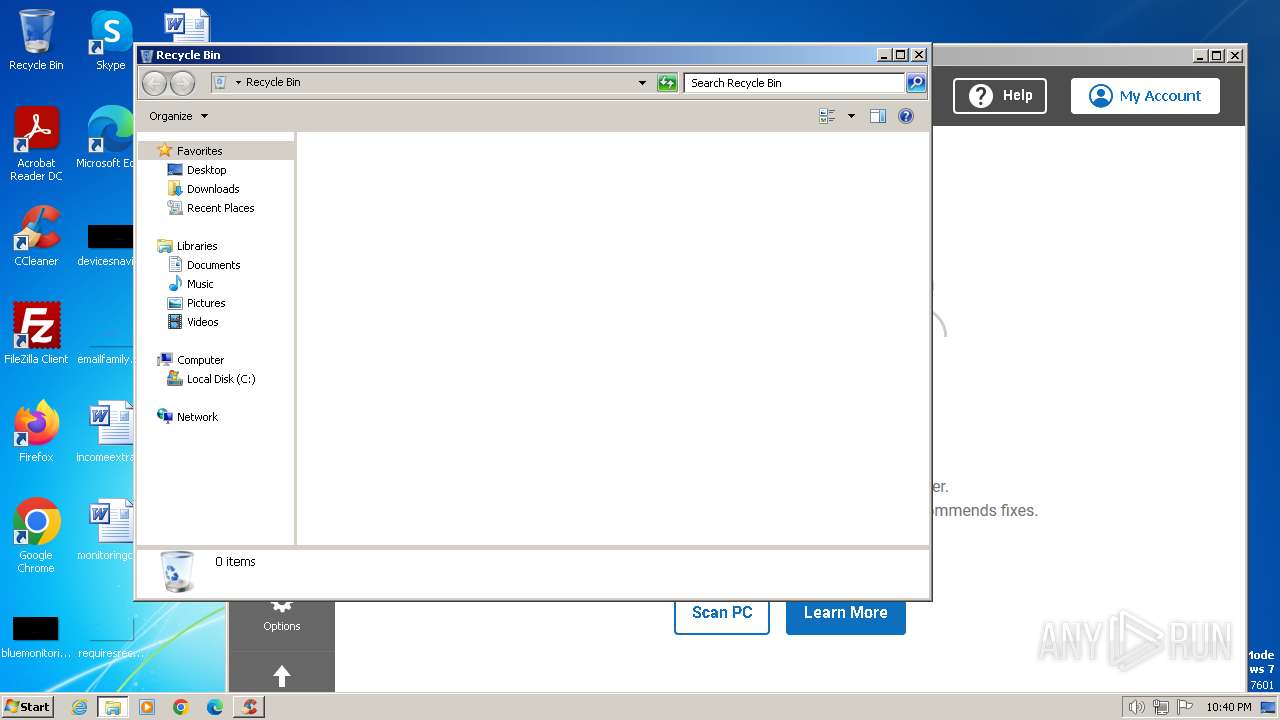Open the view options dropdown arrow
The height and width of the screenshot is (720, 1280).
click(851, 116)
